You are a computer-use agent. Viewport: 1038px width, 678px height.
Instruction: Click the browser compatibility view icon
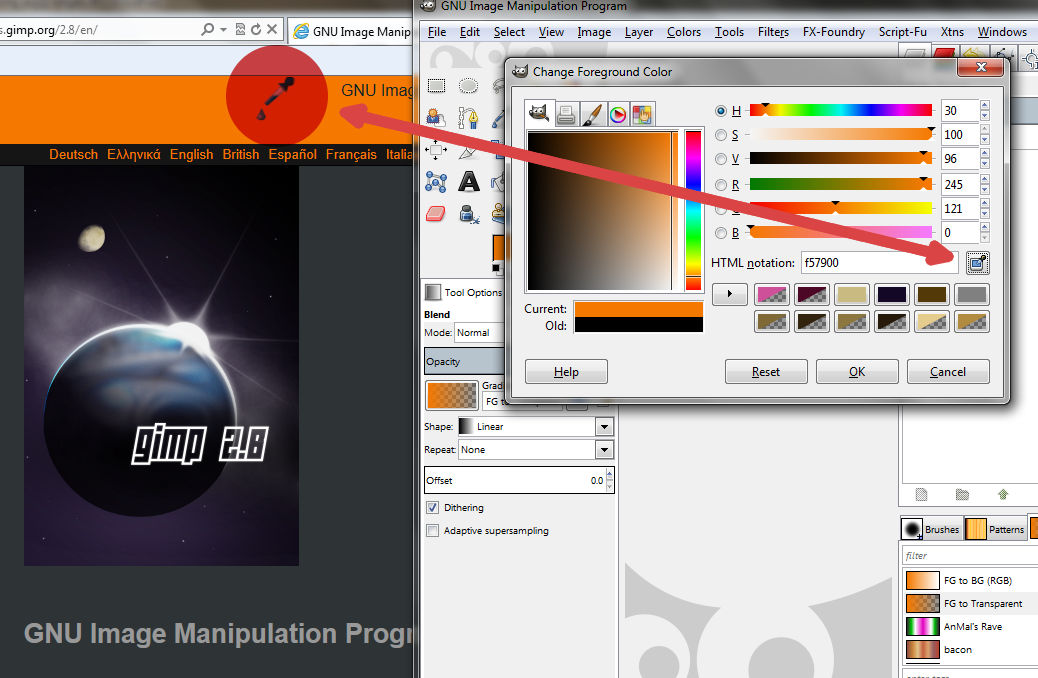click(240, 29)
